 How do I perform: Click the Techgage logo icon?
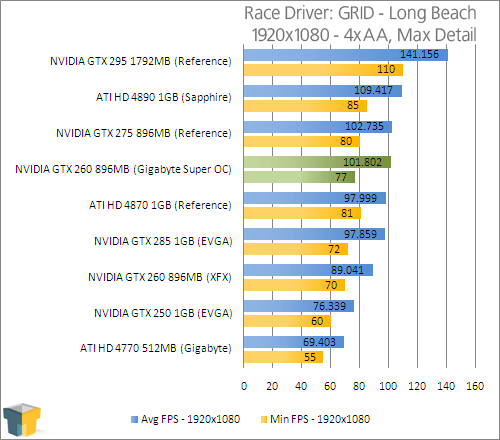22,420
